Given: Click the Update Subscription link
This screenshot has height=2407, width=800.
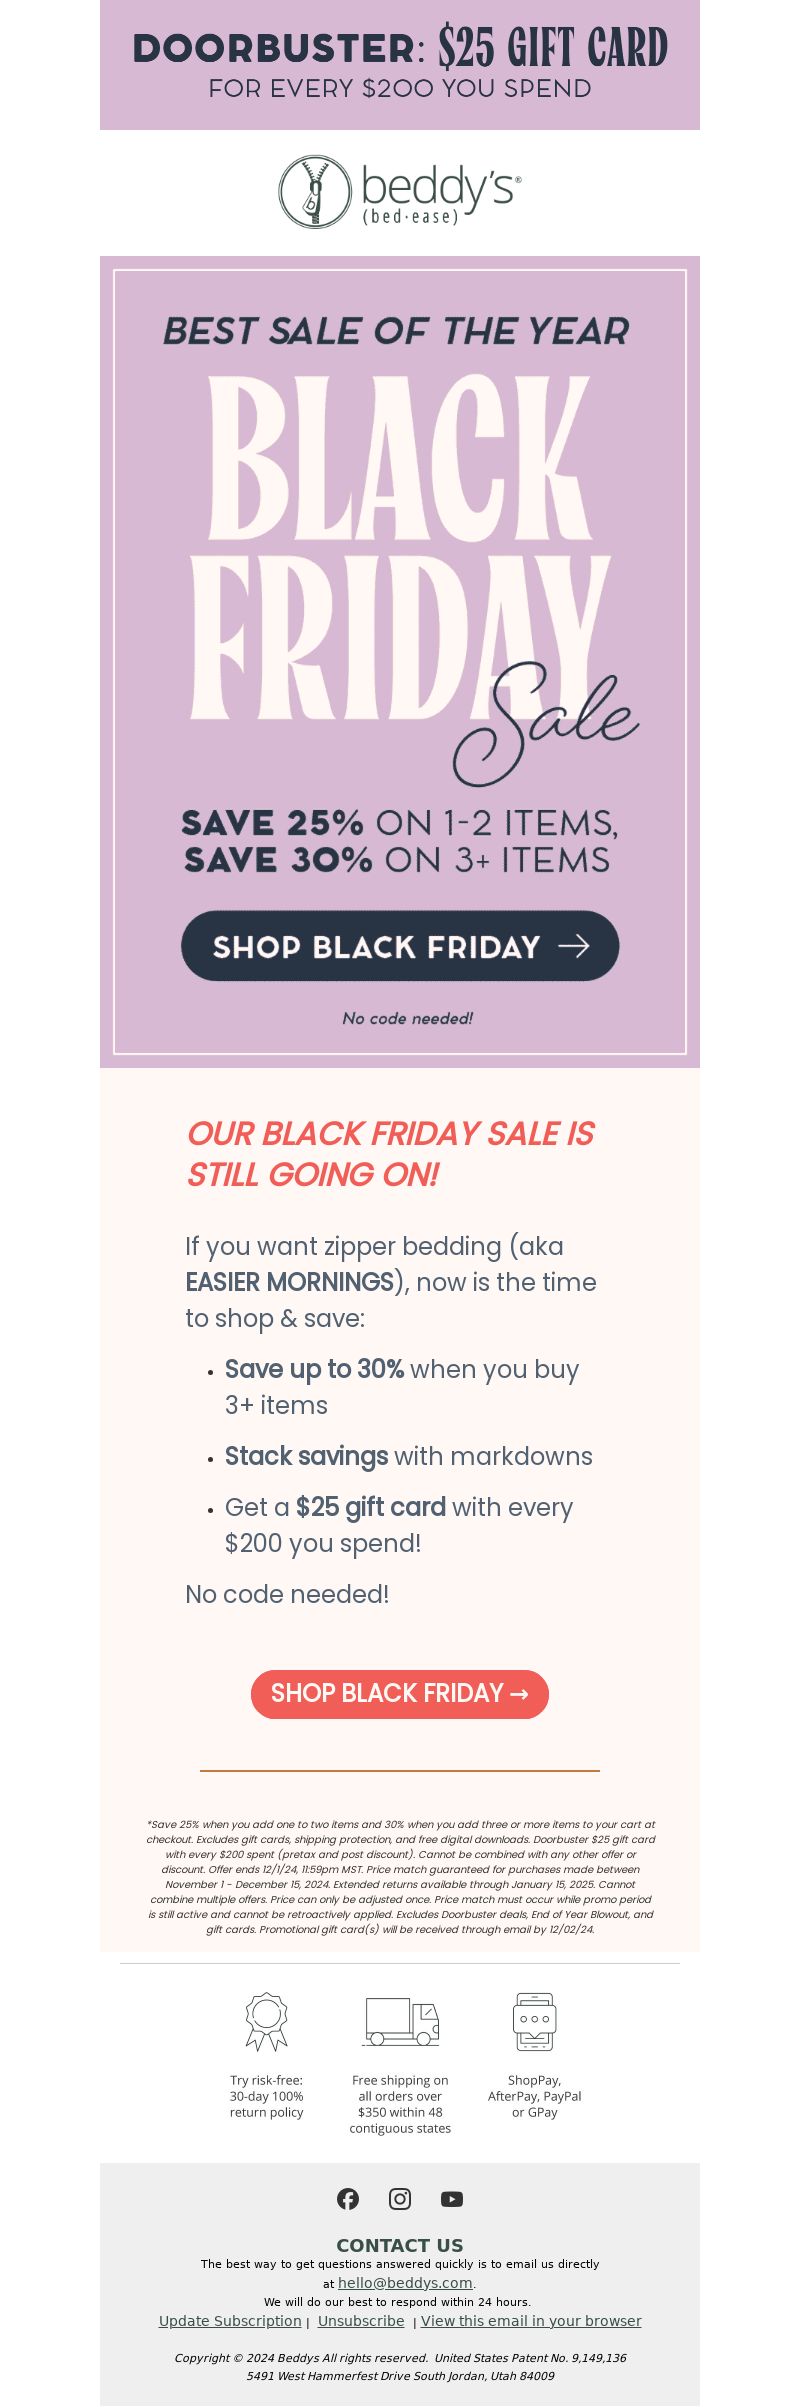Looking at the screenshot, I should coord(230,2320).
